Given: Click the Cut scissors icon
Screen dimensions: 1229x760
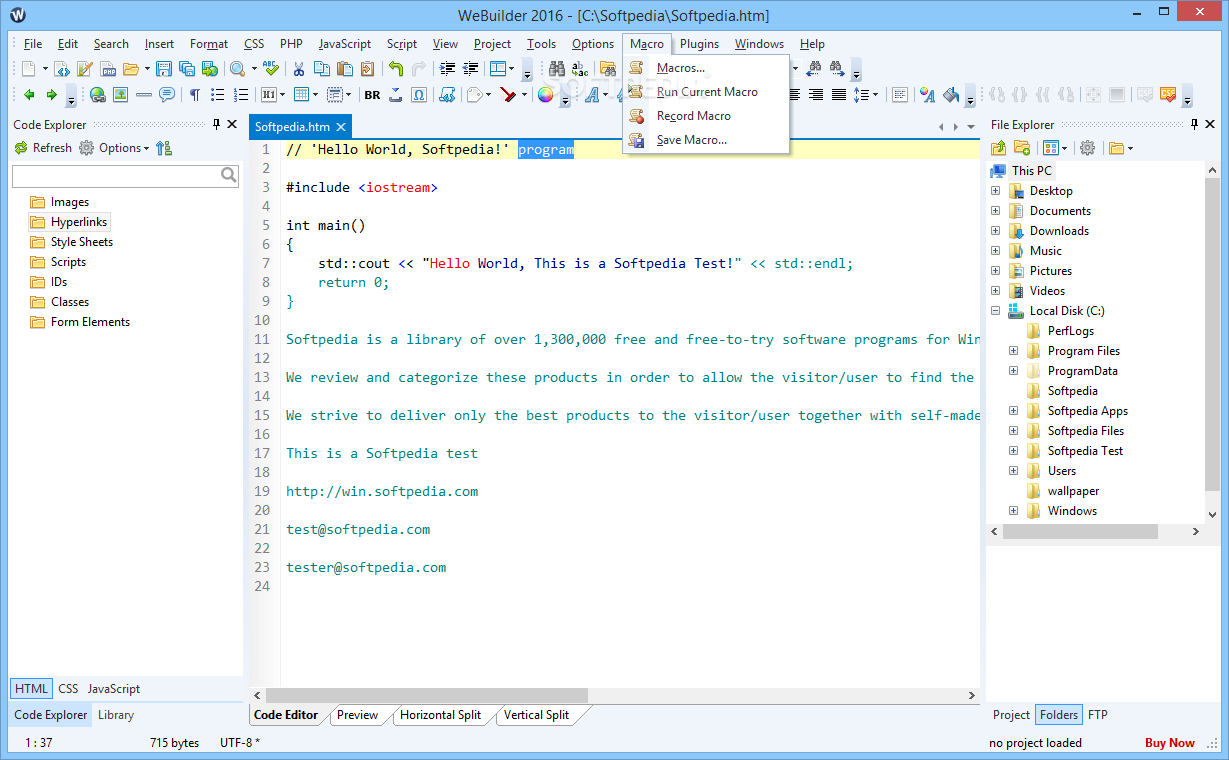Looking at the screenshot, I should pyautogui.click(x=298, y=69).
